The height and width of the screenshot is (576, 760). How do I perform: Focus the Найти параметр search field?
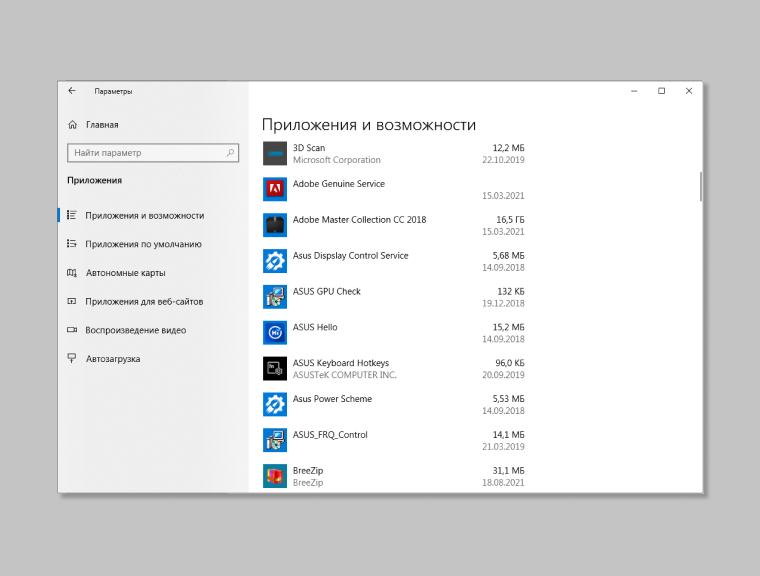tap(153, 153)
